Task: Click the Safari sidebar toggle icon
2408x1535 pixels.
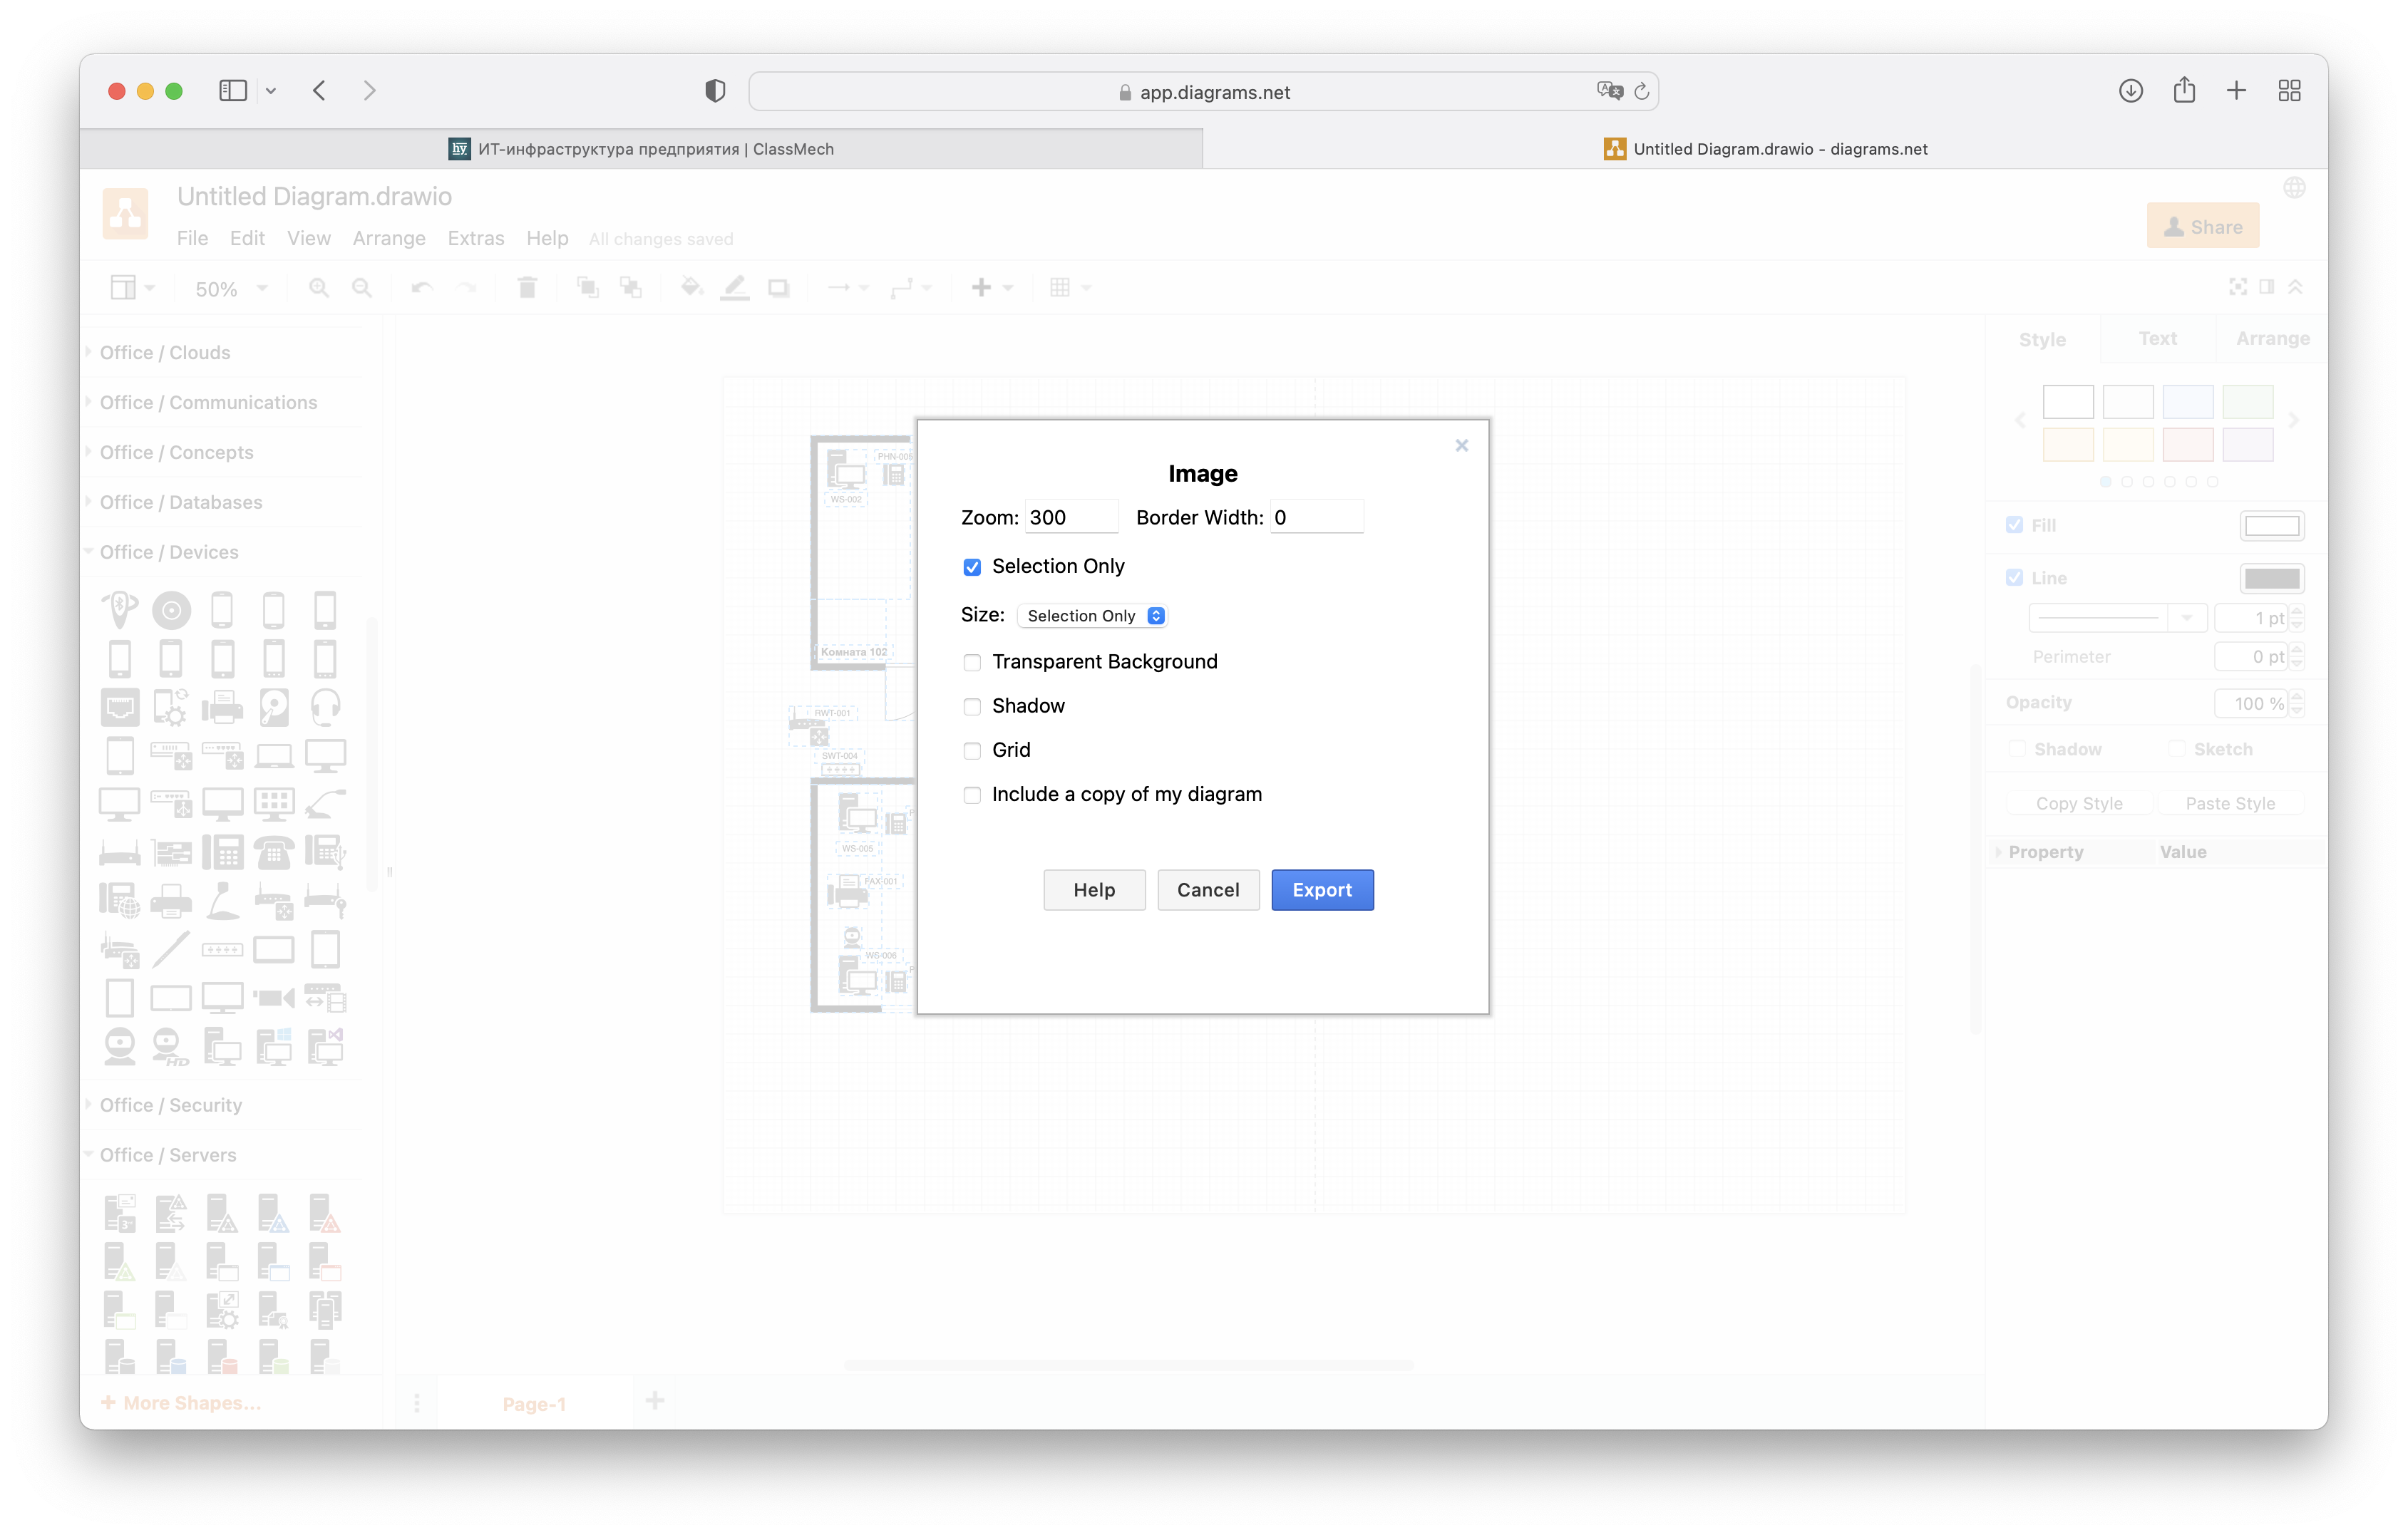Action: click(232, 91)
